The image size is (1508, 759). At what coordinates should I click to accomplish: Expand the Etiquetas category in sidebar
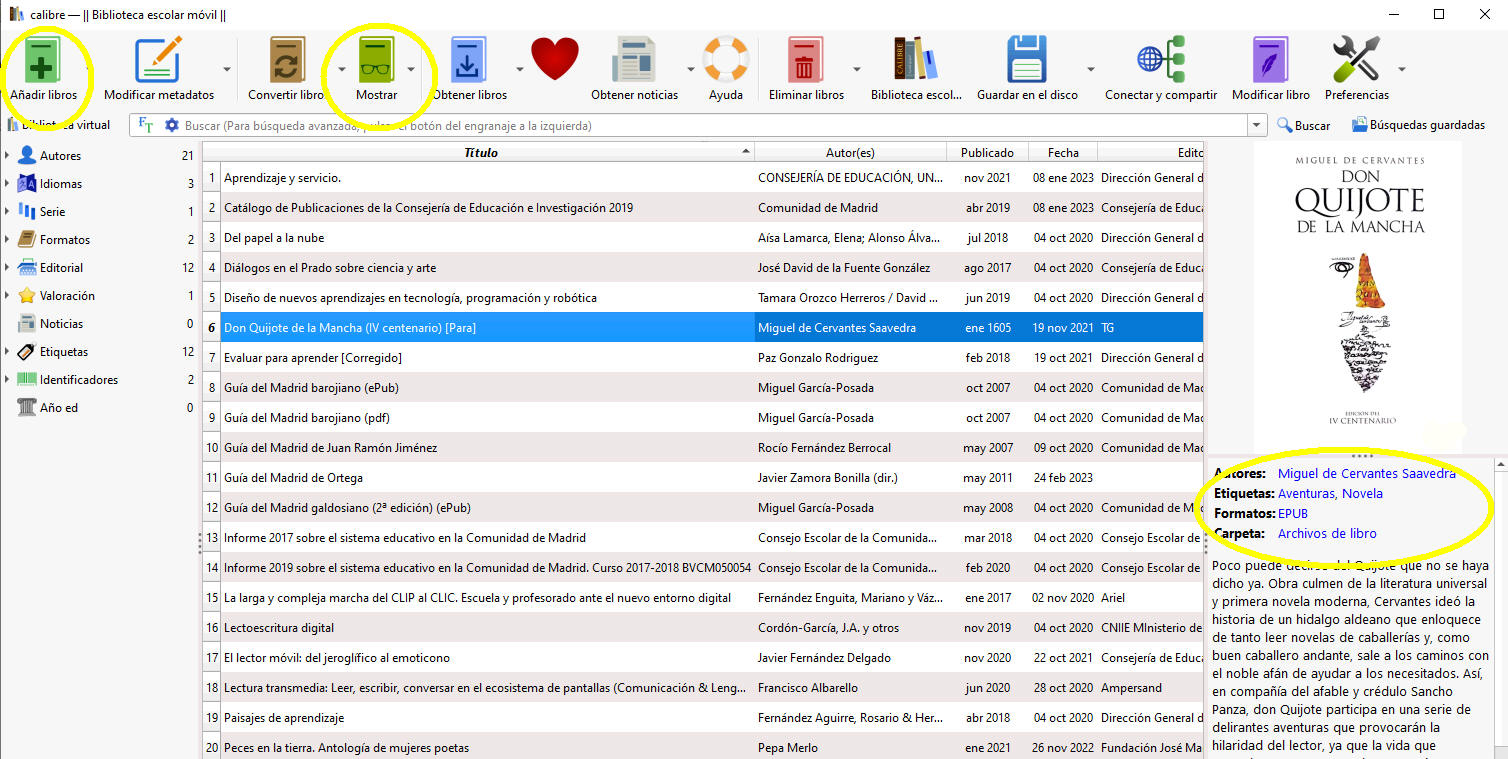(8, 352)
